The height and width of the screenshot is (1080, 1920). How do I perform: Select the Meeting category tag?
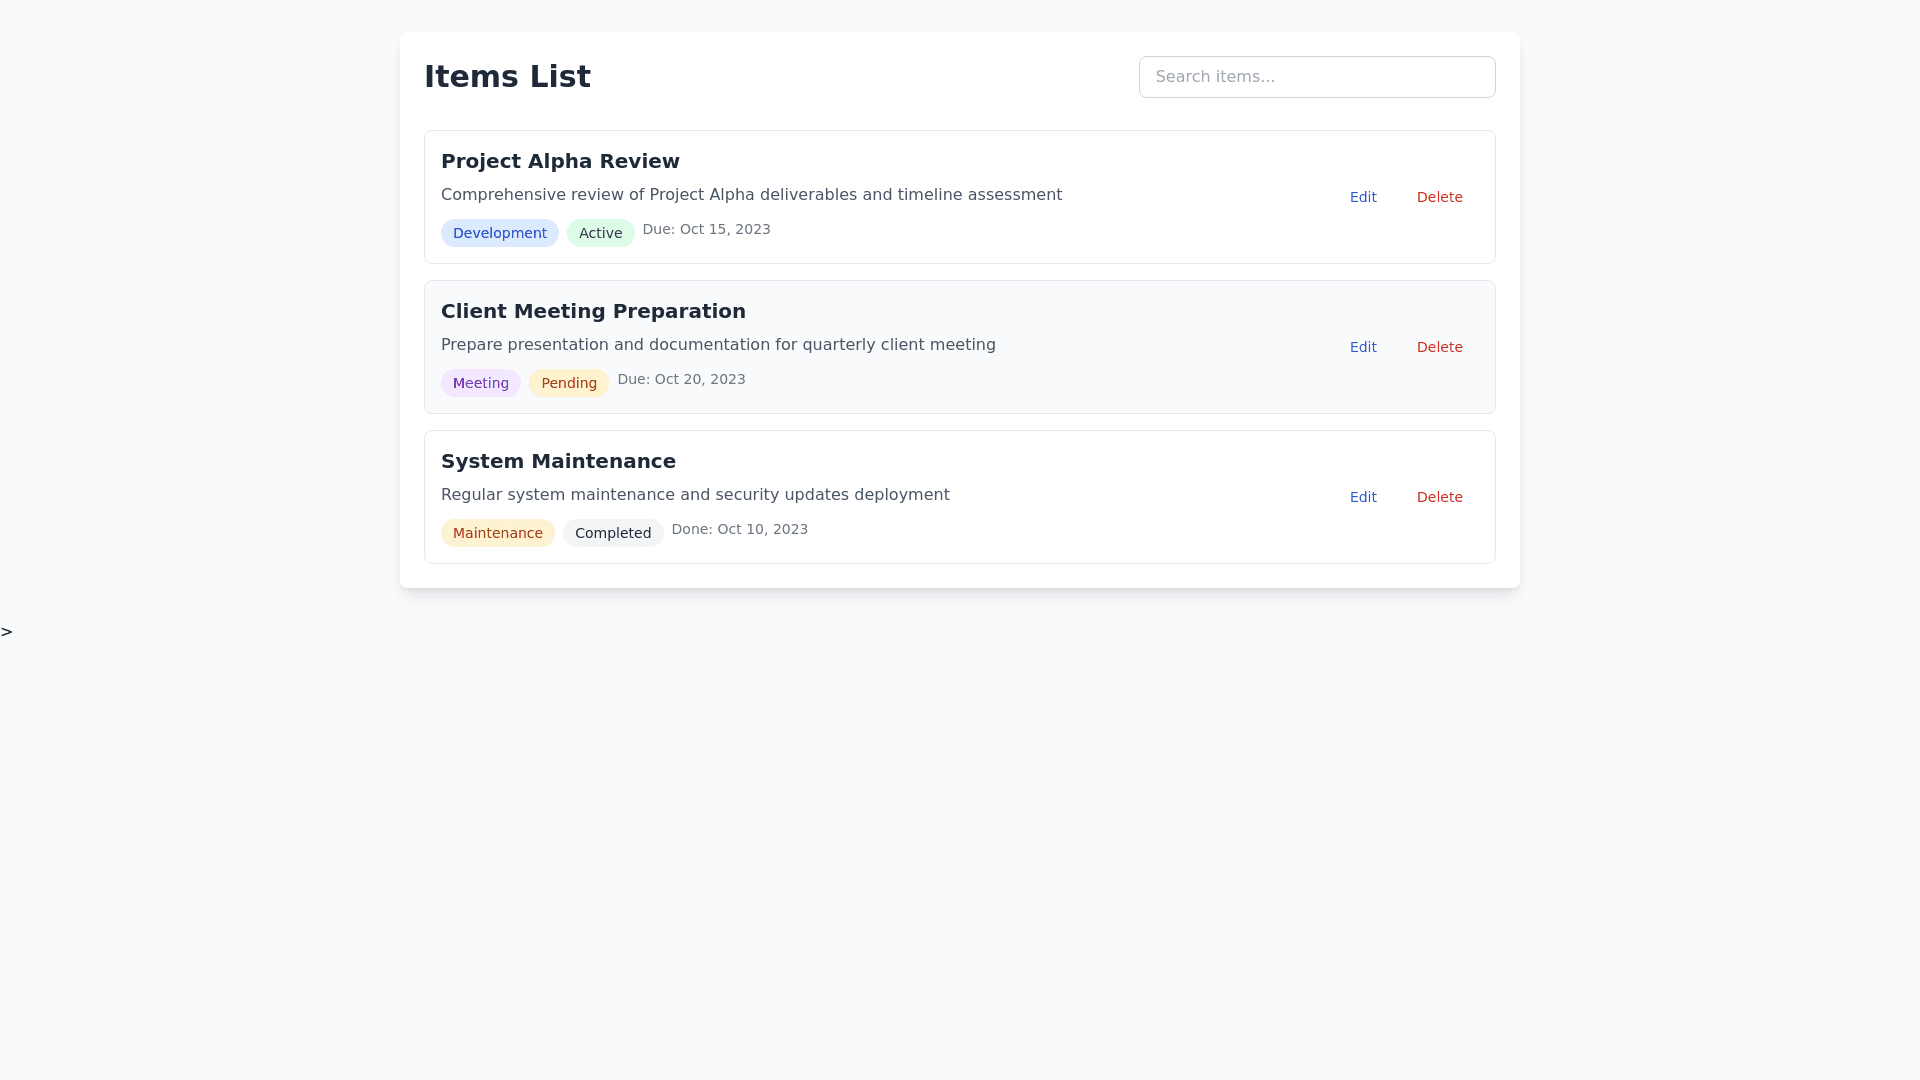coord(480,383)
